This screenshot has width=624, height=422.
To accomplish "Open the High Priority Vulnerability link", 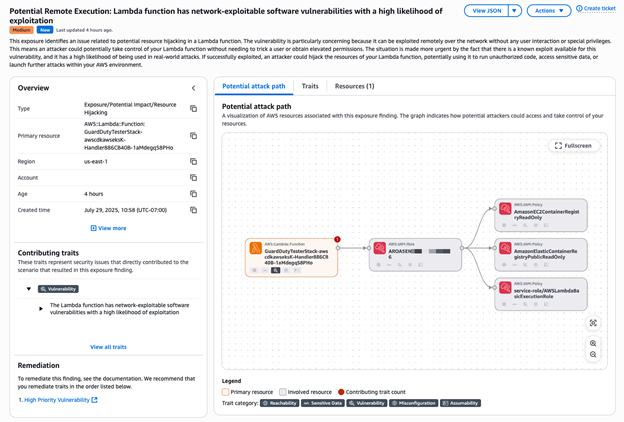I will [61, 400].
